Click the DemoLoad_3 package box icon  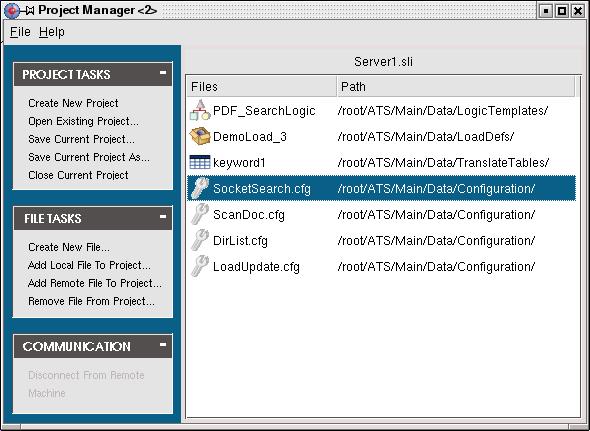pos(200,136)
